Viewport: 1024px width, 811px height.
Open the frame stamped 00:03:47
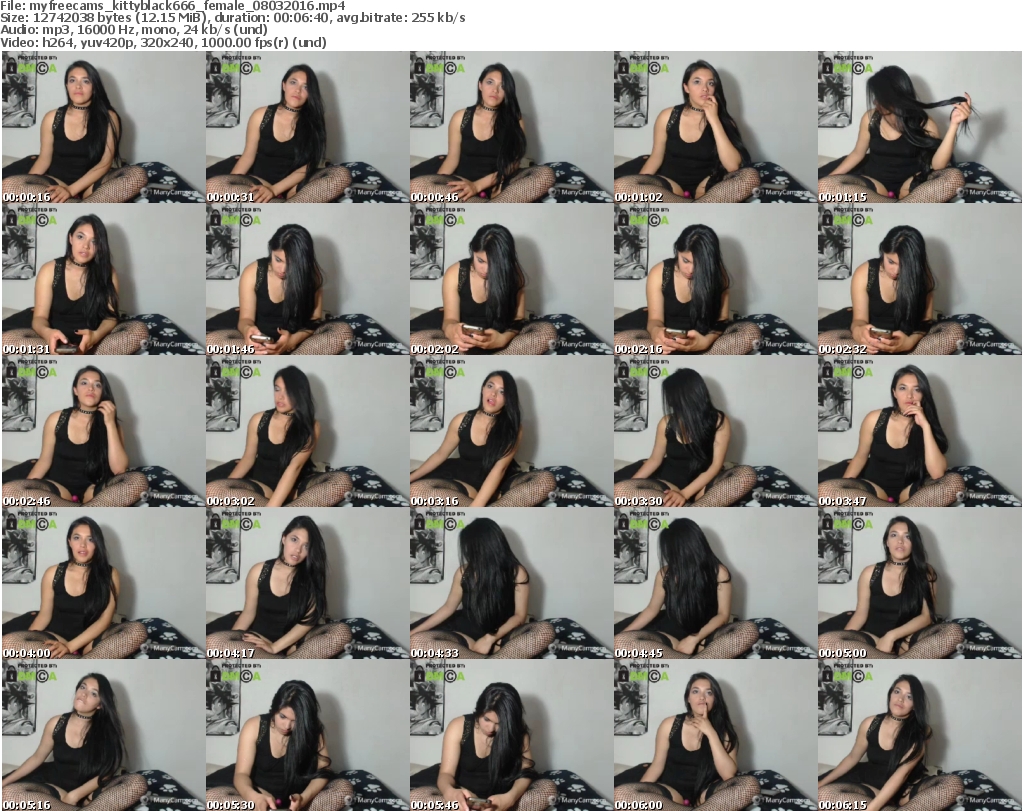(x=919, y=431)
